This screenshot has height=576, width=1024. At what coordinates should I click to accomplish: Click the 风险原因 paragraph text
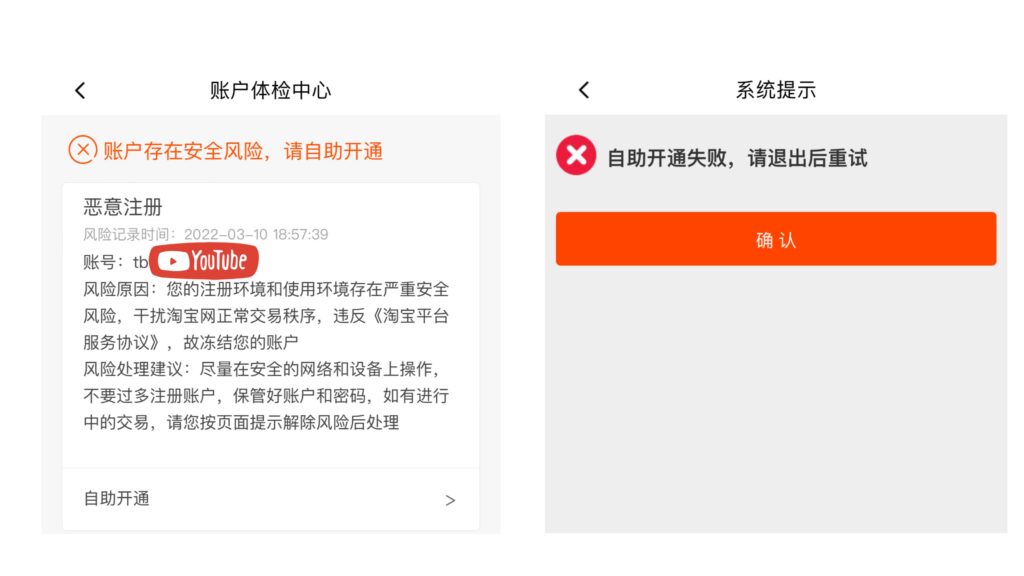(x=266, y=315)
